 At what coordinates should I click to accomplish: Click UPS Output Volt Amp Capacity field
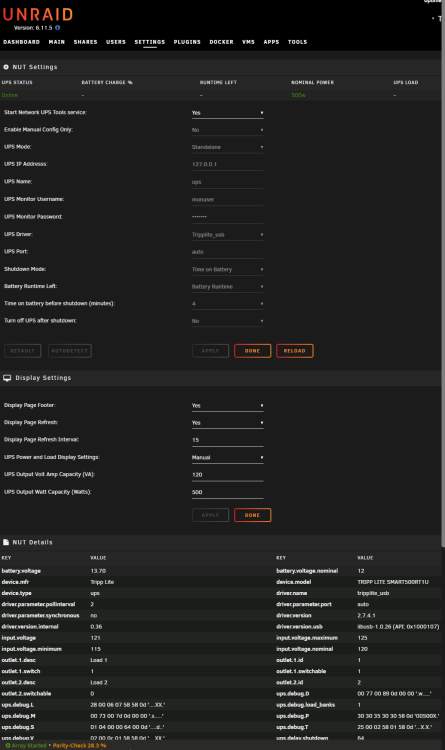(228, 475)
